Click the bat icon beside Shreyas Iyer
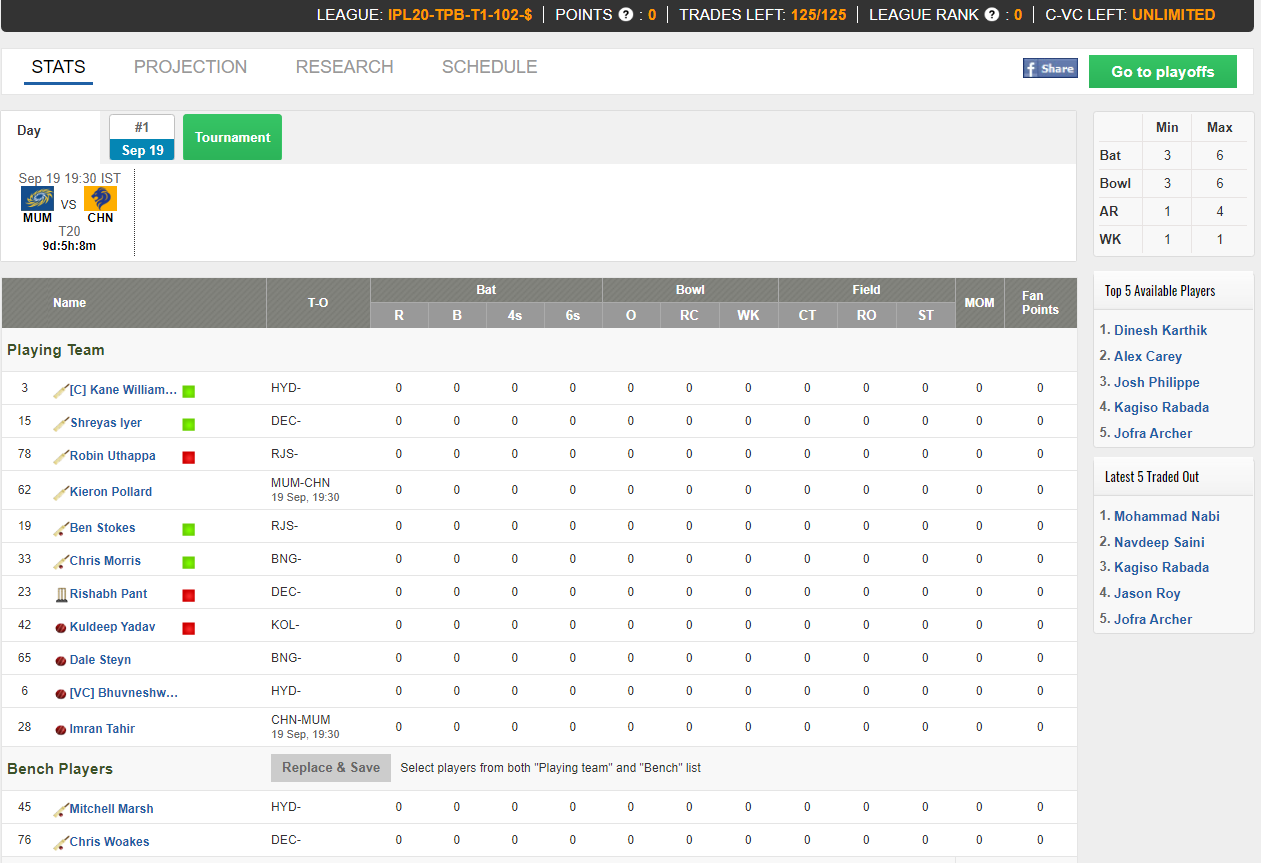This screenshot has width=1261, height=863. 61,423
